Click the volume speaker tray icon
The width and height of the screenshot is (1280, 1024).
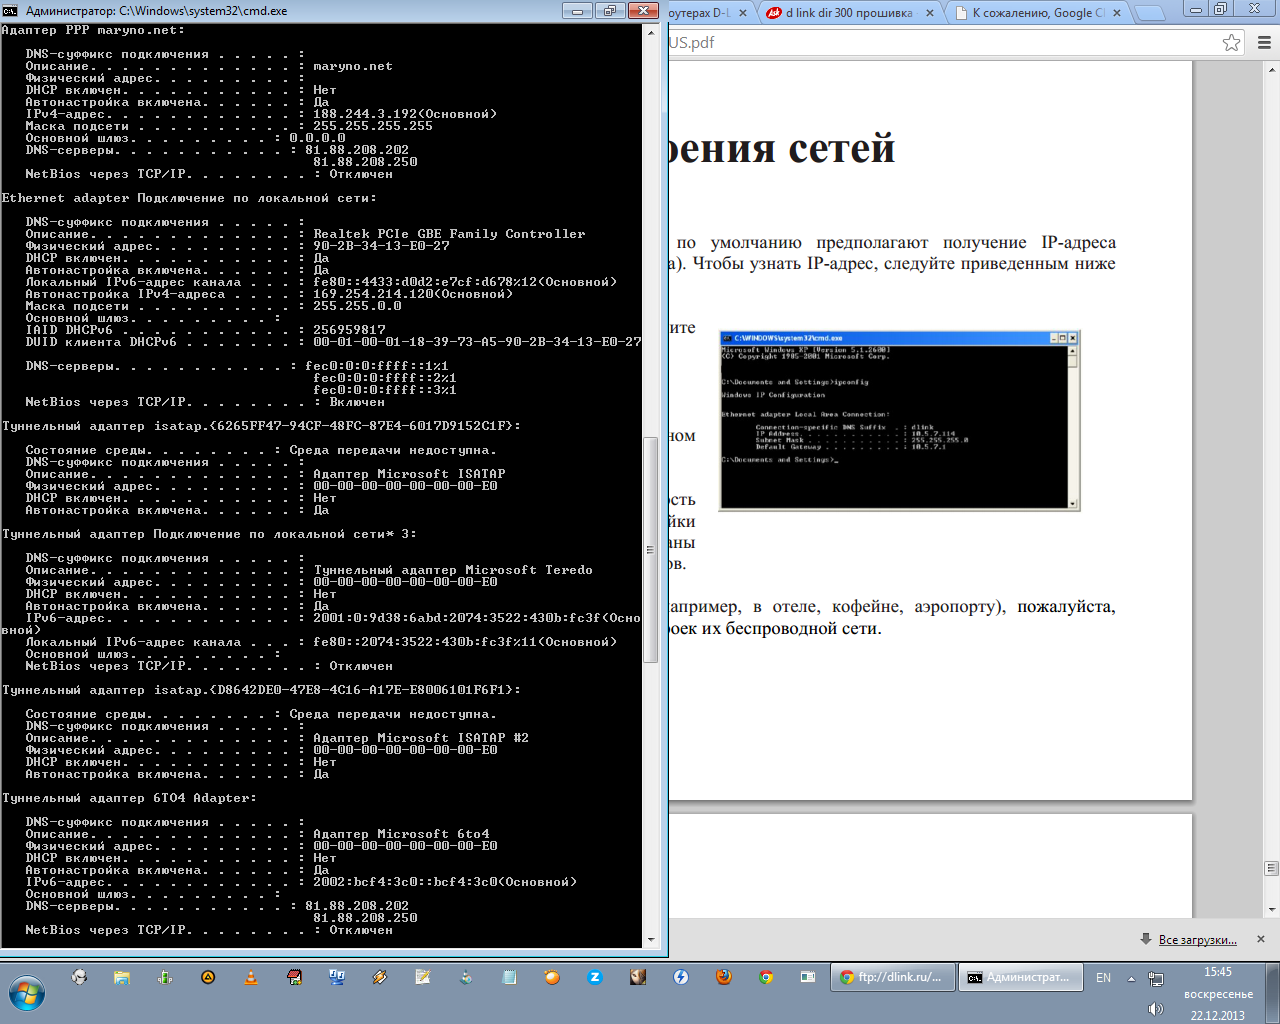[x=1156, y=1009]
